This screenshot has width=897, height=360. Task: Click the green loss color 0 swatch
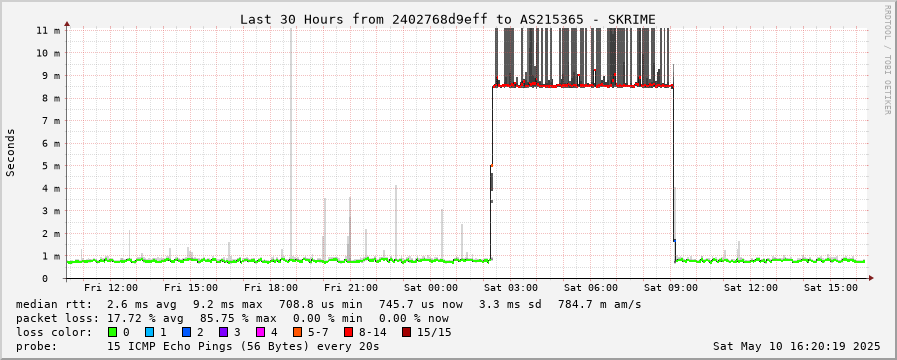[x=112, y=332]
